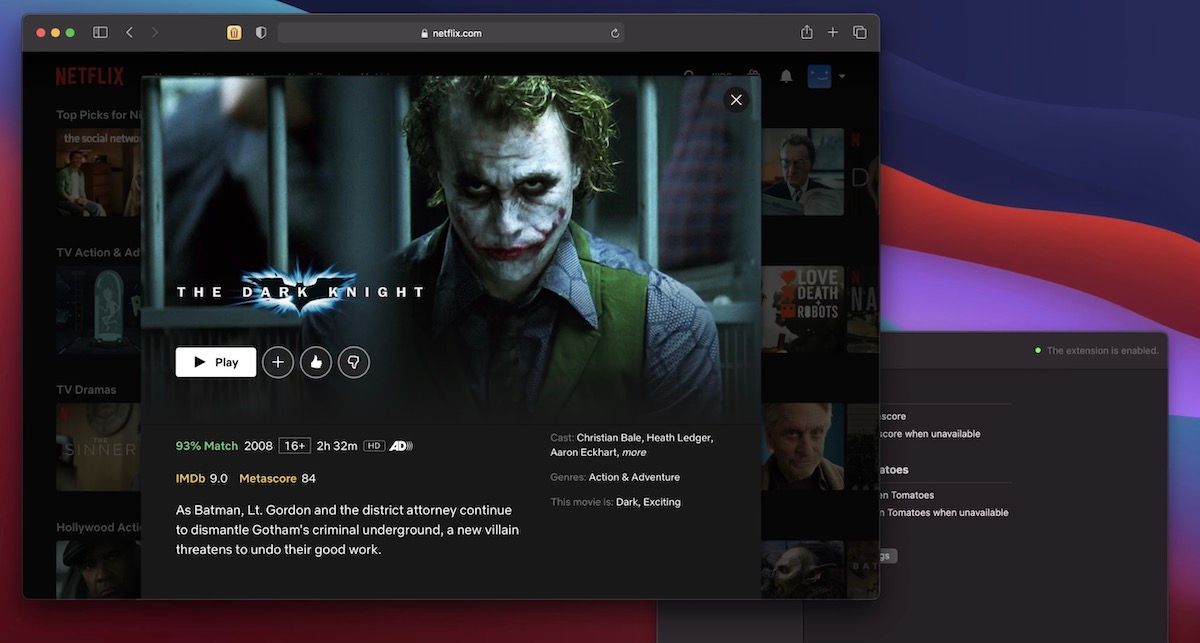The height and width of the screenshot is (643, 1200).
Task: Open Netflix notifications bell
Action: [x=786, y=77]
